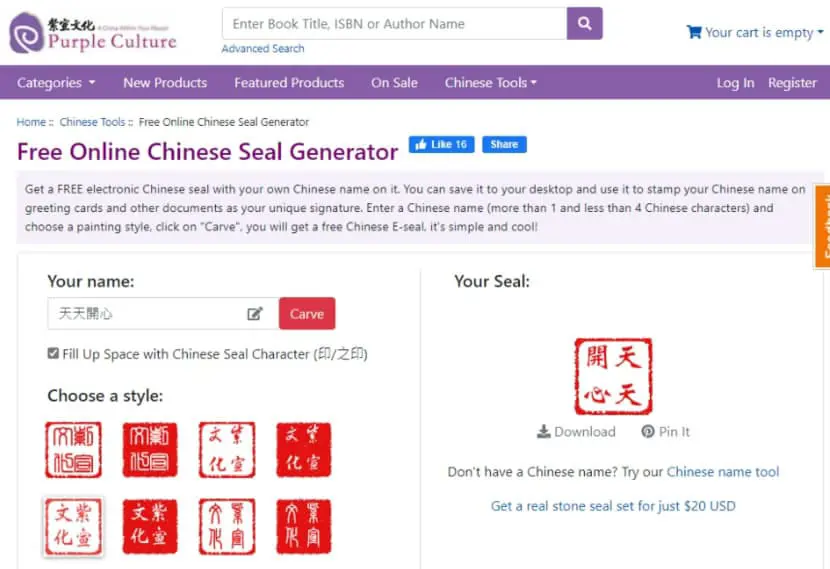Select the solid red seal-script style, top row
830x569 pixels.
[x=150, y=450]
